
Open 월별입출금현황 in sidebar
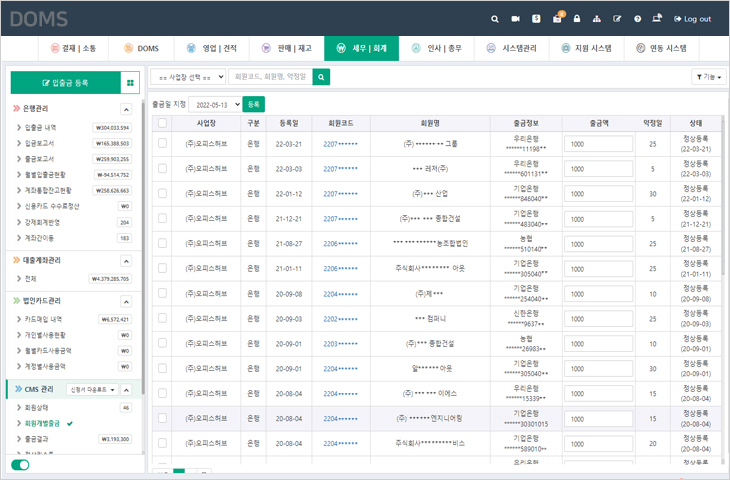(x=45, y=175)
